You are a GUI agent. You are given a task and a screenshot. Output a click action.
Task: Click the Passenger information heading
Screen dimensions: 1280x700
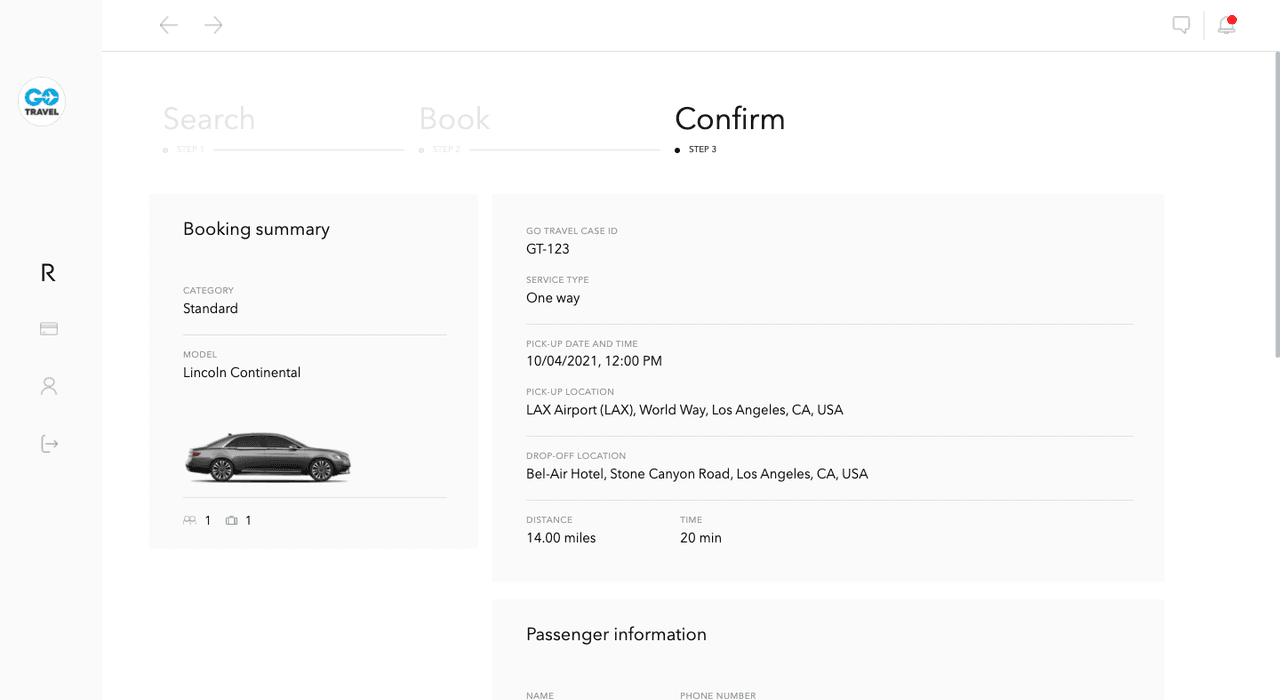point(616,634)
